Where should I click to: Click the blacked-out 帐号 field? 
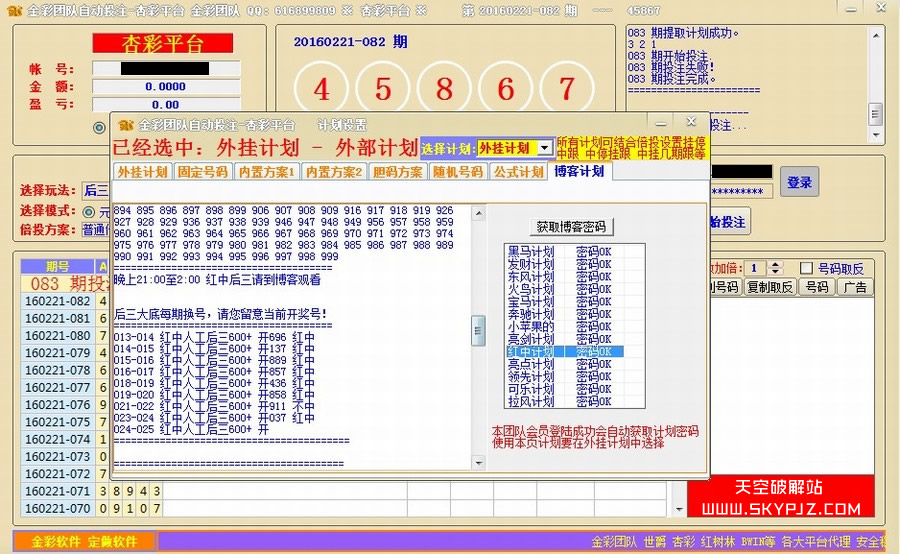(166, 69)
